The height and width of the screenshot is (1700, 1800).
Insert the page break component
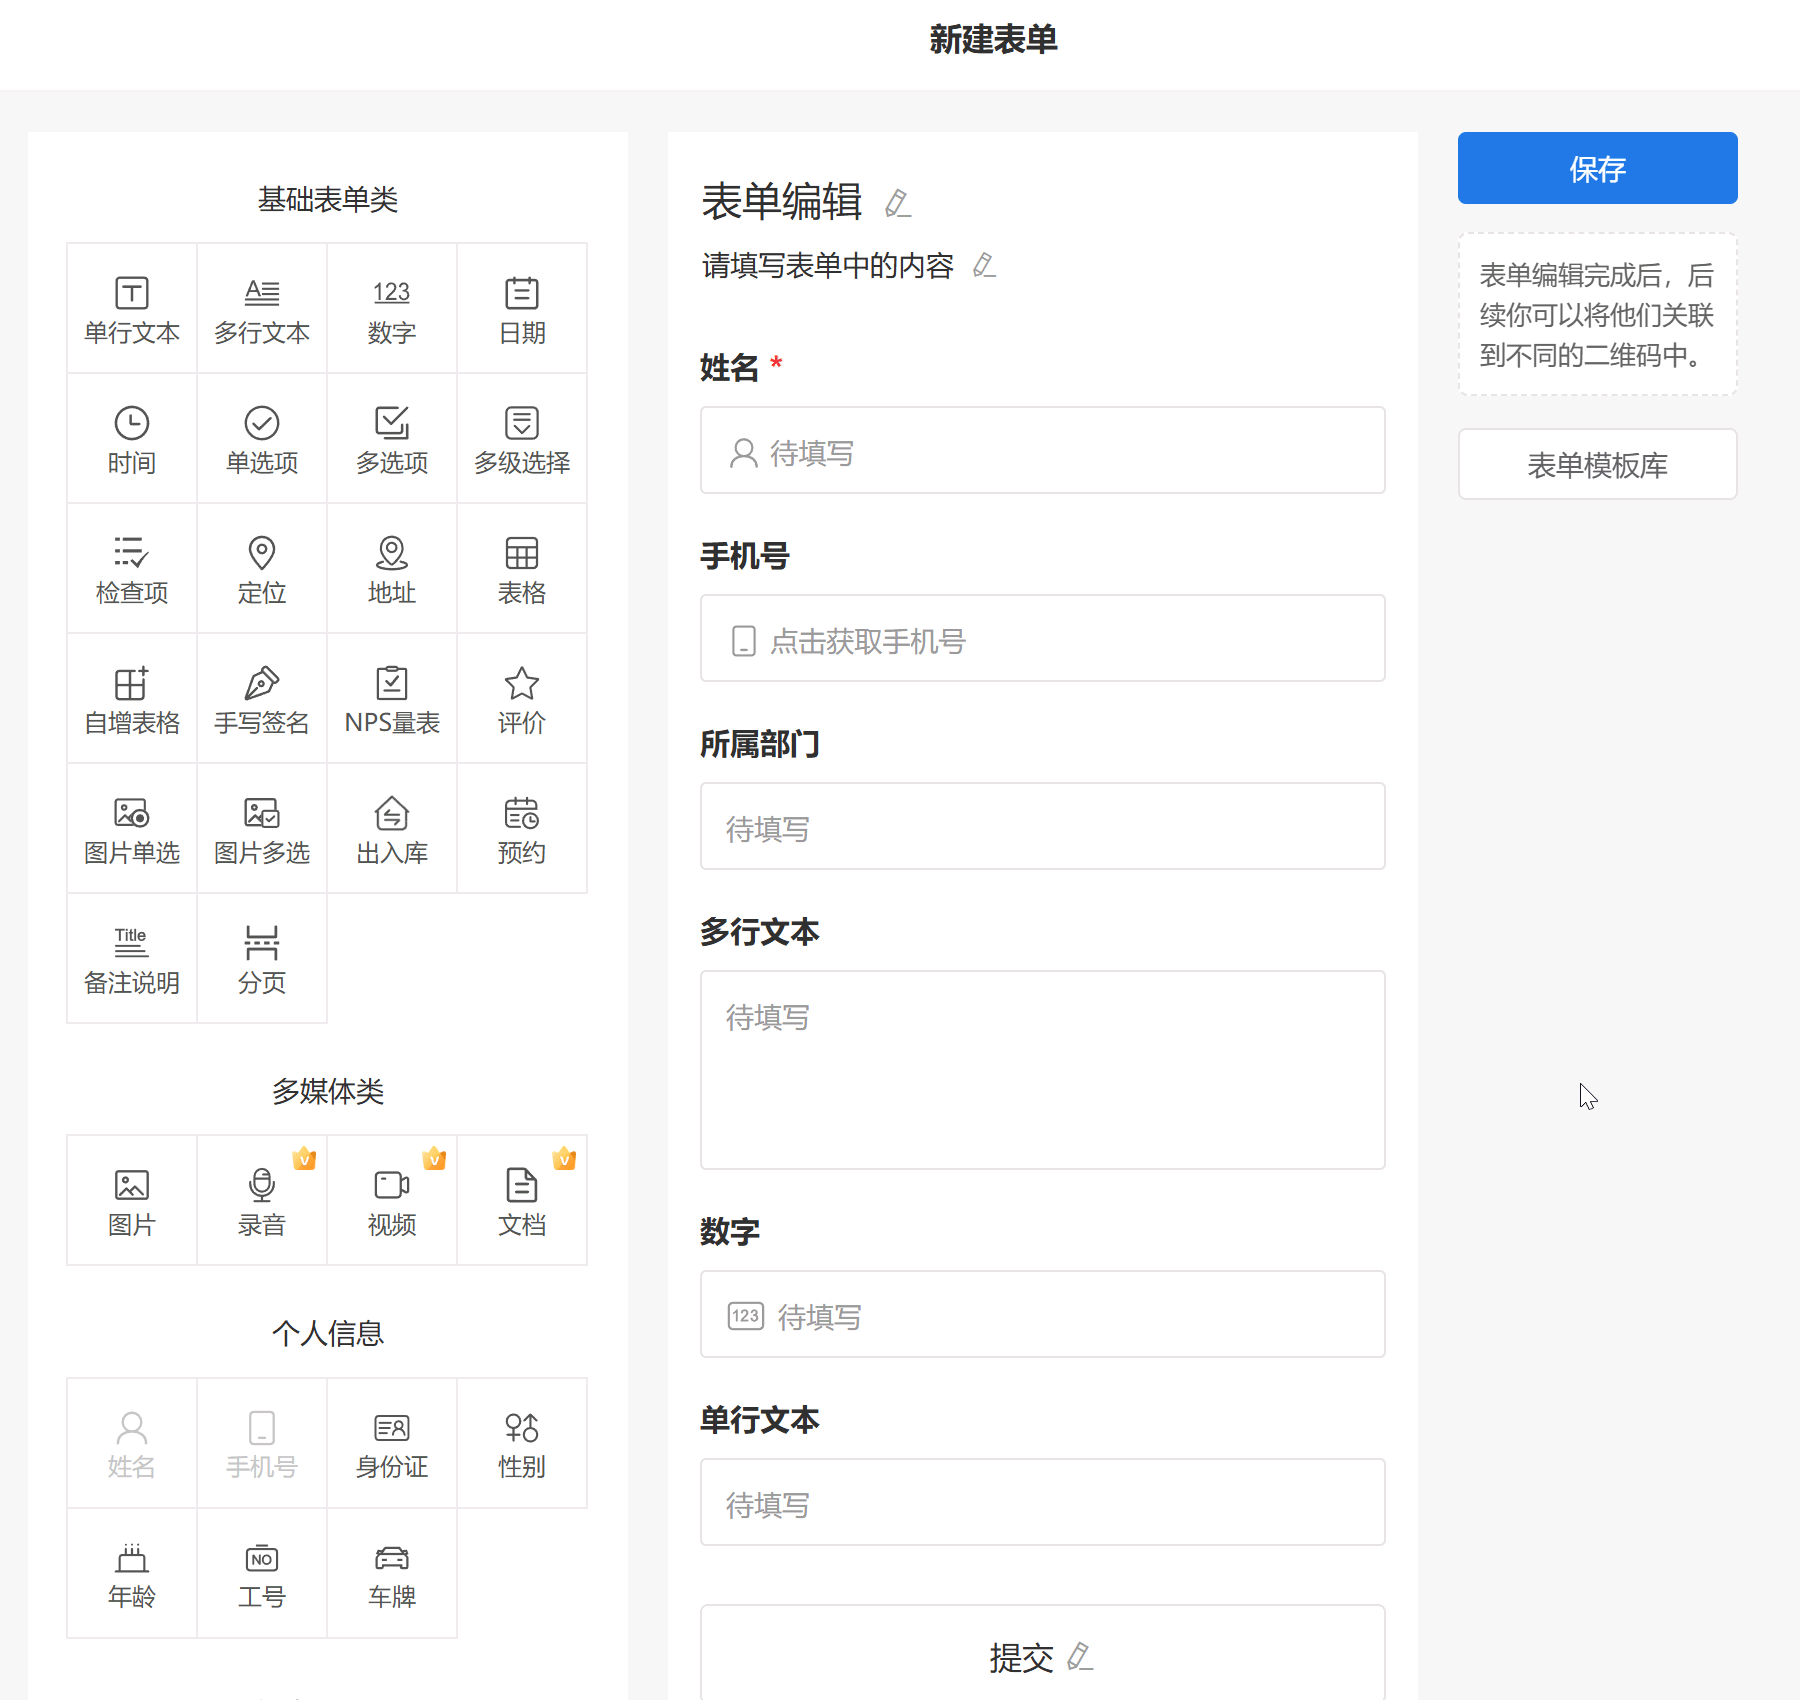coord(262,959)
